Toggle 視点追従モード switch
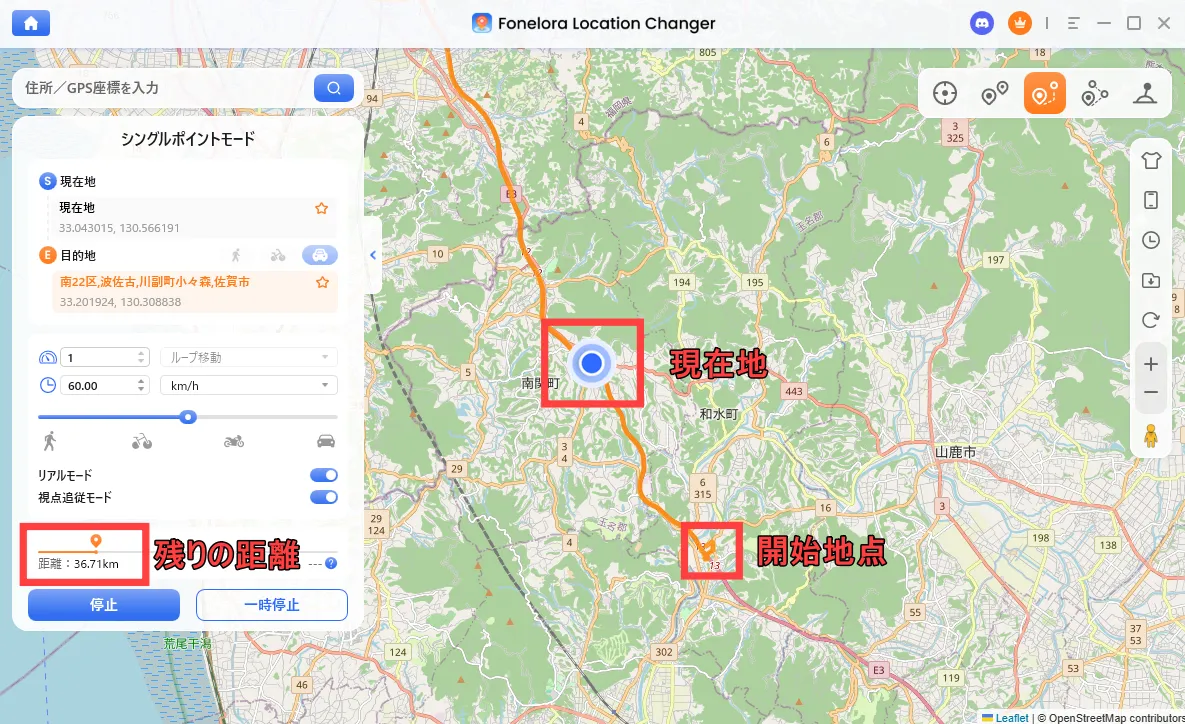Image resolution: width=1185 pixels, height=724 pixels. click(323, 497)
